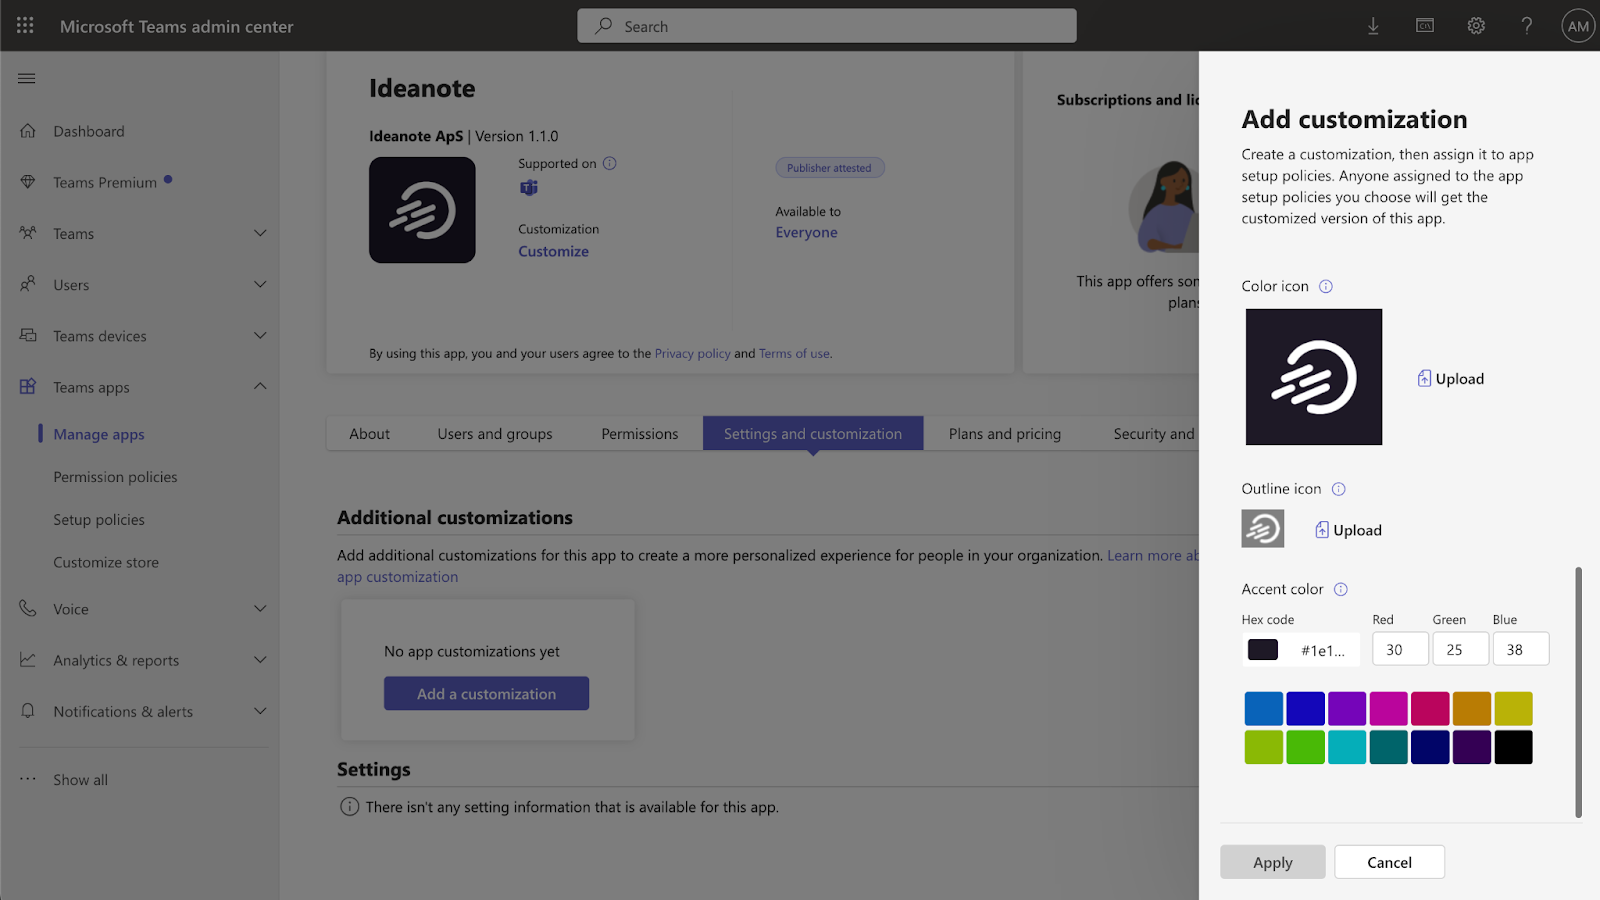Click the Ideanote app logo image
The image size is (1600, 900).
tap(422, 210)
